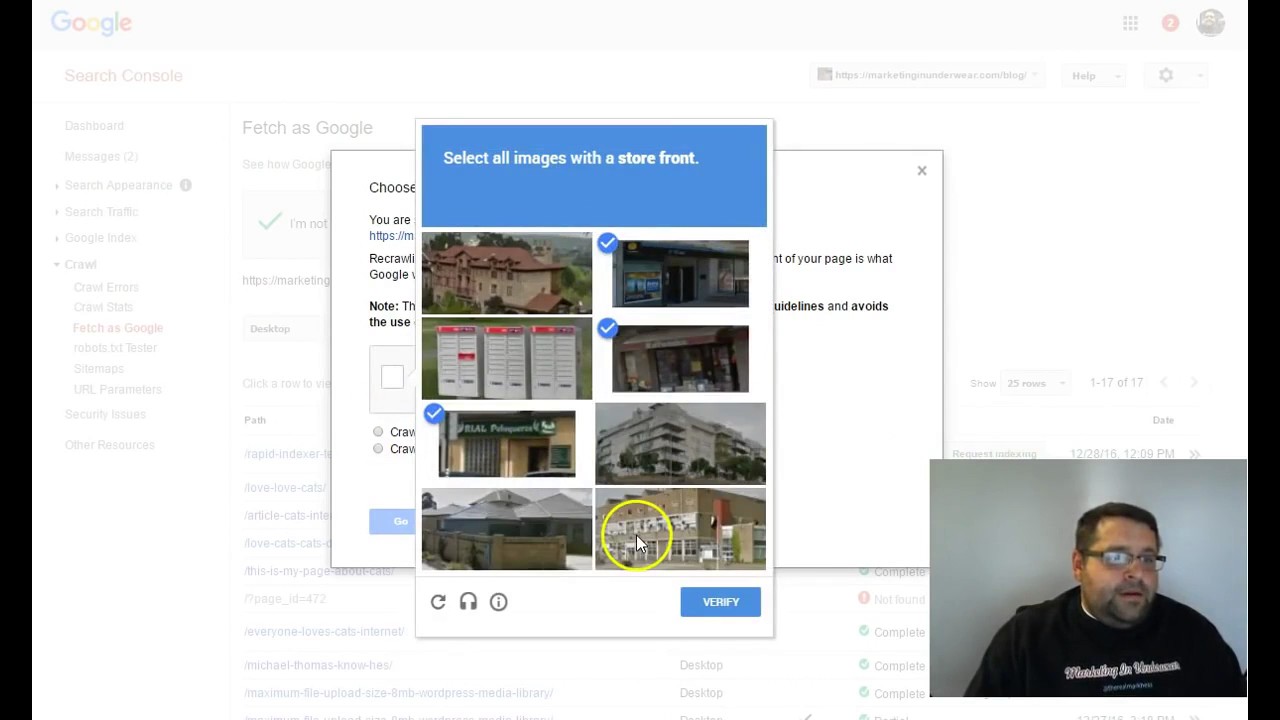Open Dashboard in sidebar
Viewport: 1280px width, 720px height.
(x=94, y=126)
